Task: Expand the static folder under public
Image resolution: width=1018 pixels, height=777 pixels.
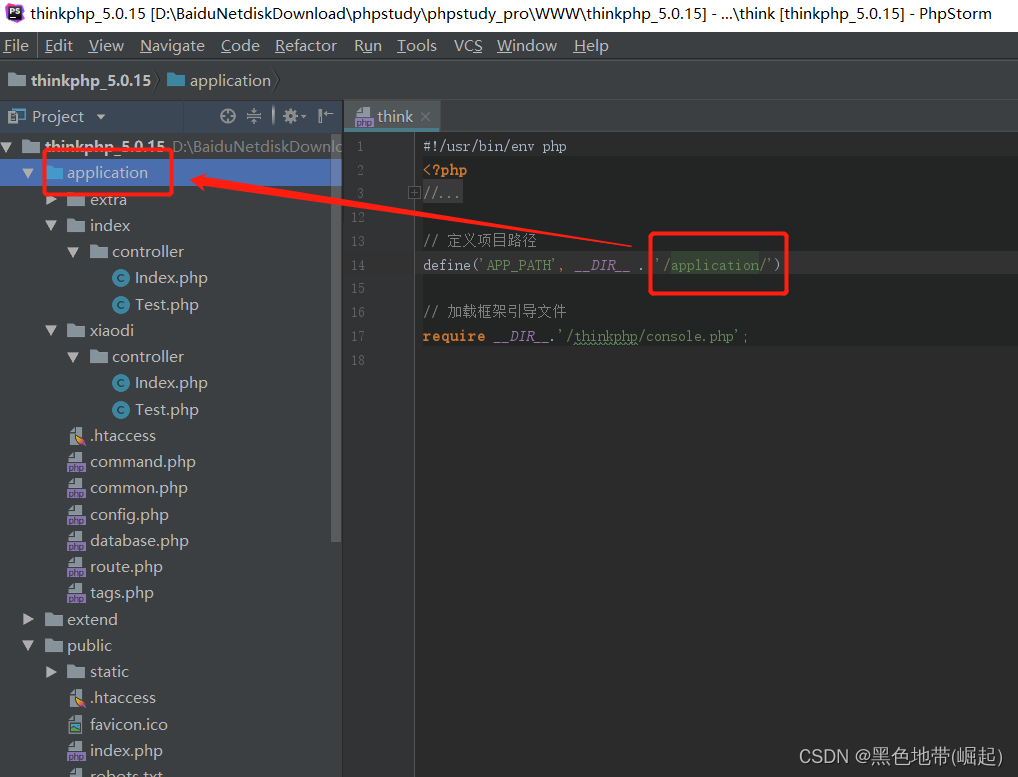Action: 49,671
